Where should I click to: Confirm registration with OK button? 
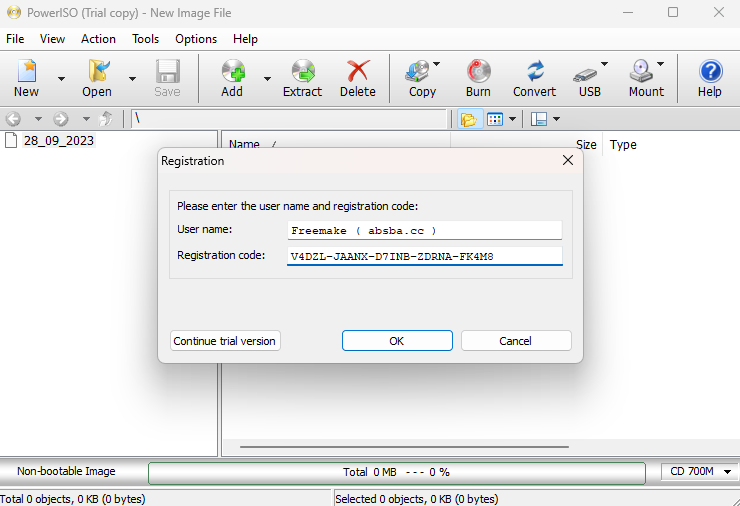(x=397, y=341)
